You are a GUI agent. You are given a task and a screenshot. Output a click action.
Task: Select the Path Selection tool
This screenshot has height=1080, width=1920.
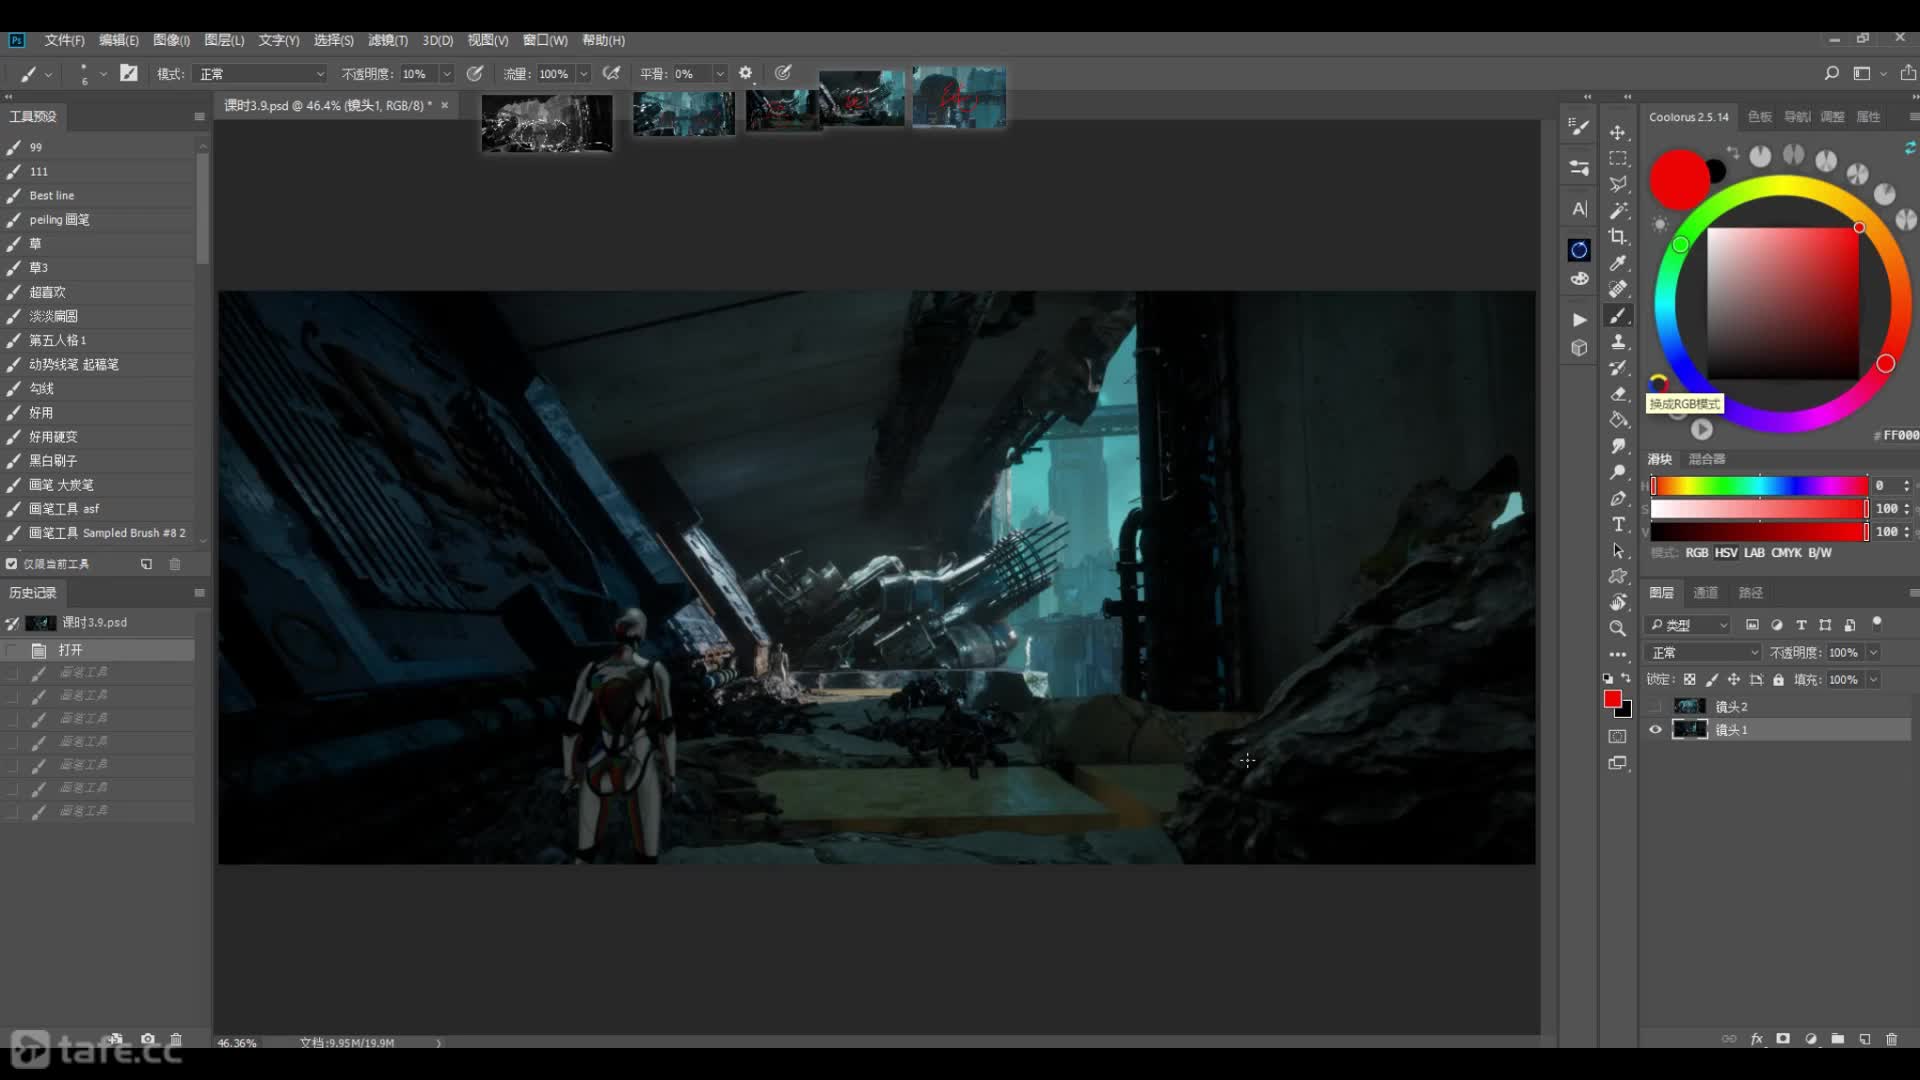click(x=1617, y=550)
